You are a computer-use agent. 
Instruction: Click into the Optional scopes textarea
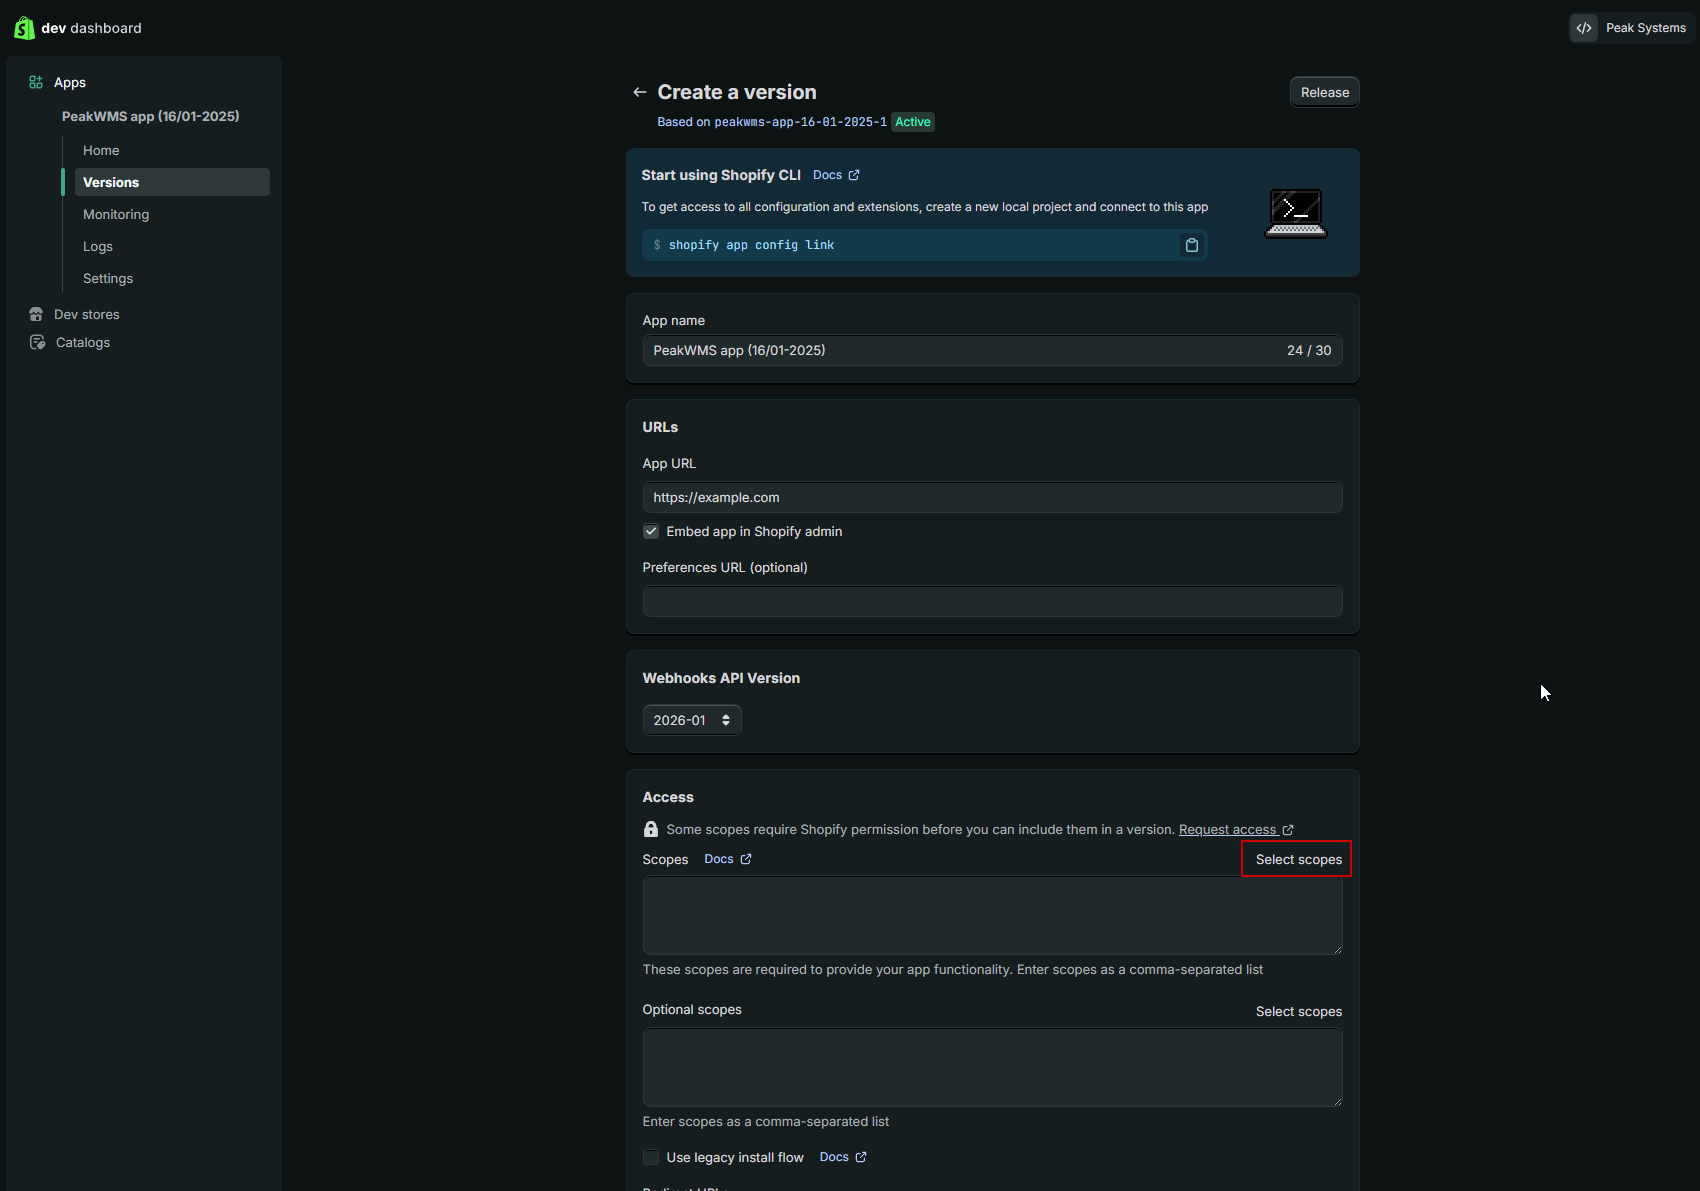click(x=993, y=1067)
